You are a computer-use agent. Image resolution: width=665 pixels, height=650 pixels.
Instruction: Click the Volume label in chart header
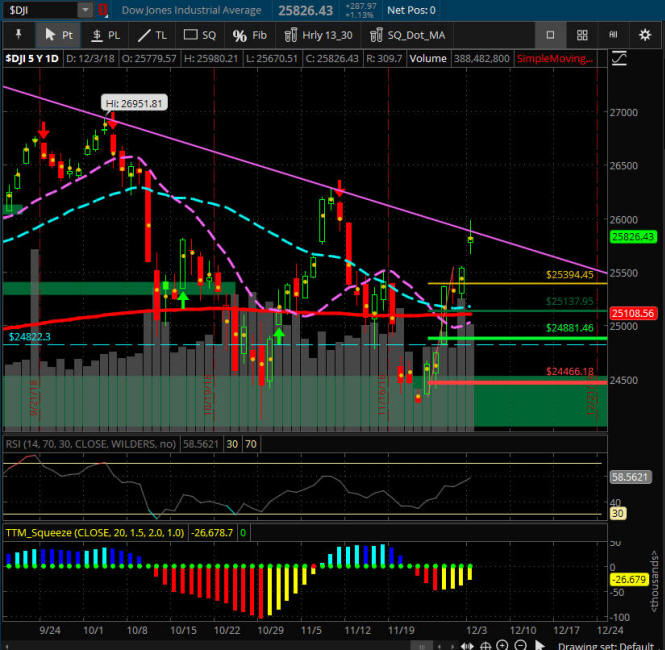[427, 59]
